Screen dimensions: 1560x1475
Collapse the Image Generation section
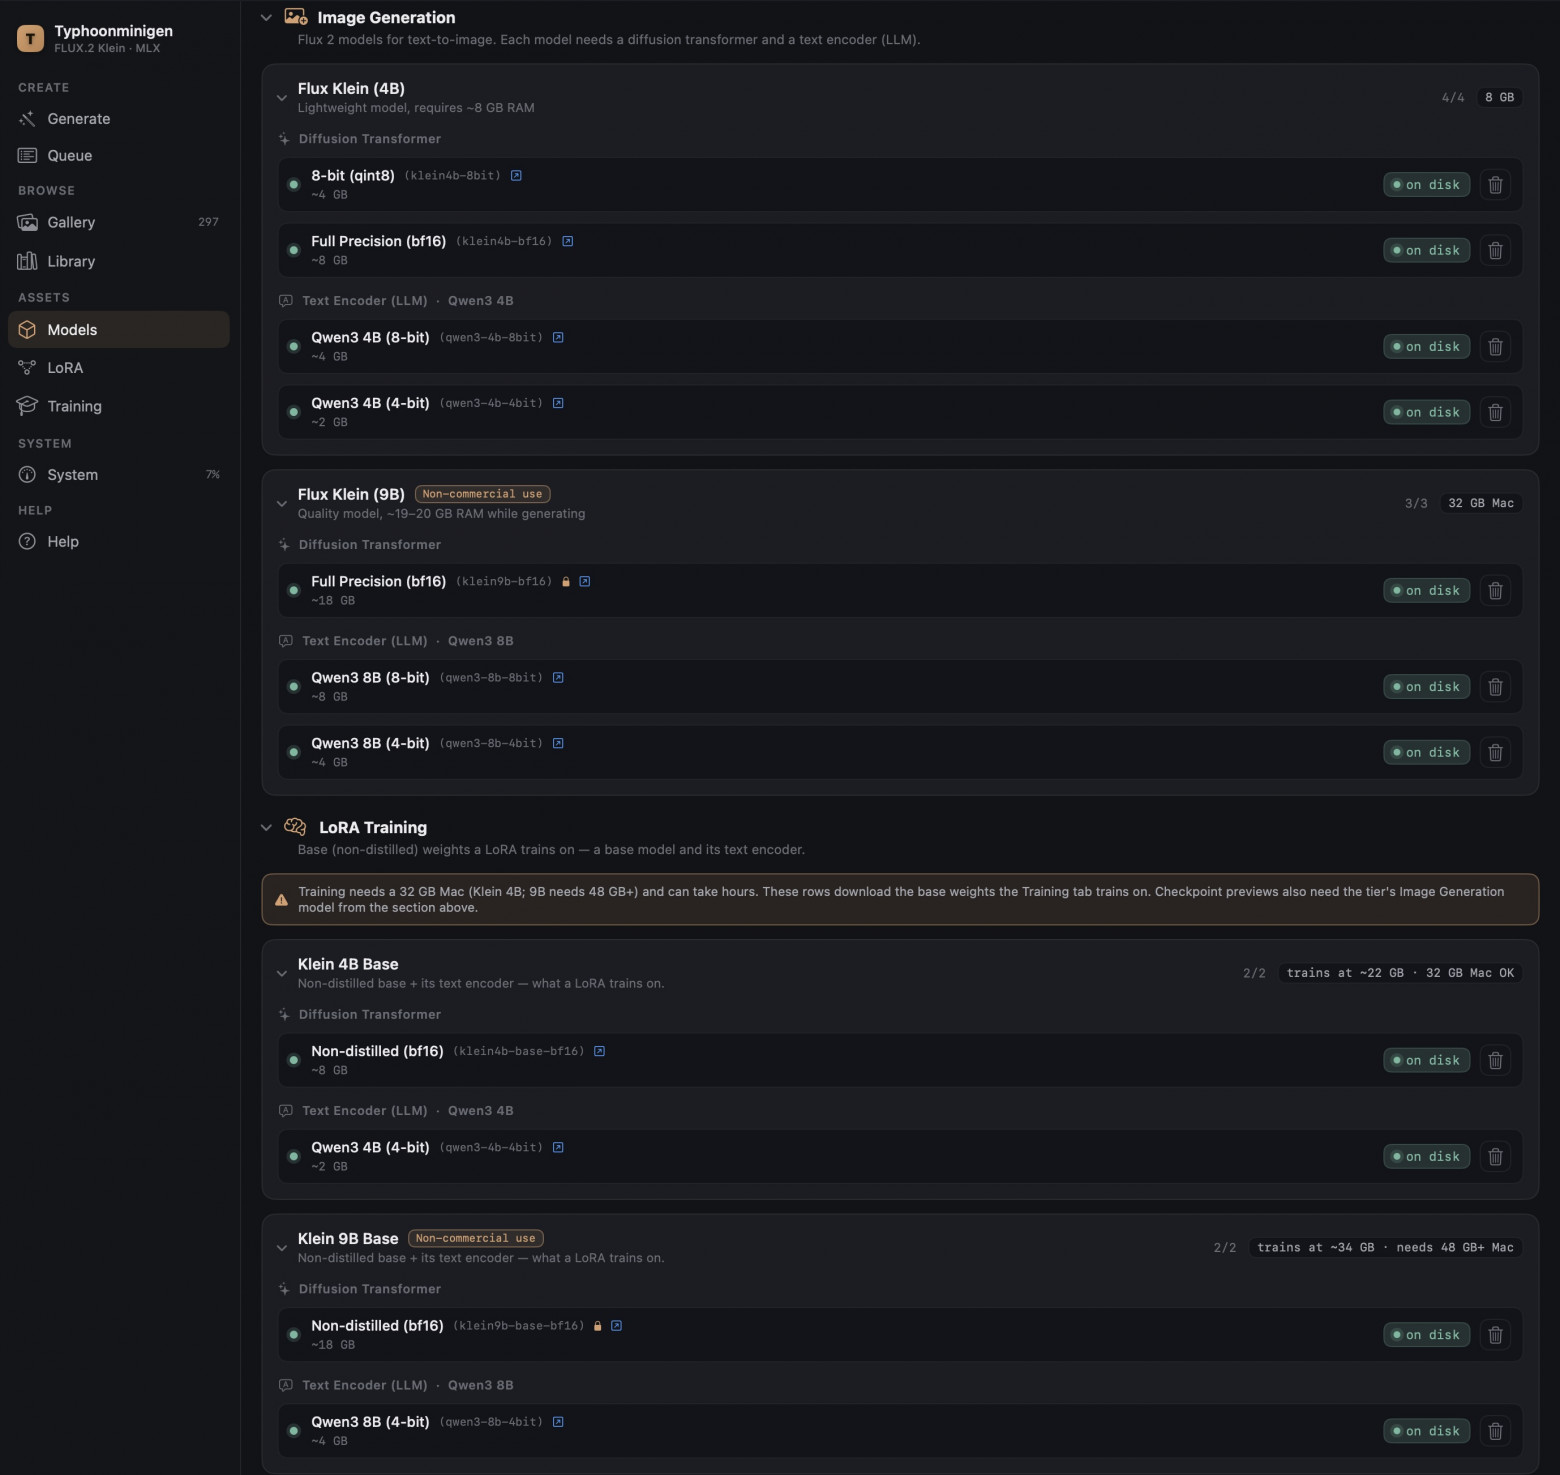tap(266, 17)
